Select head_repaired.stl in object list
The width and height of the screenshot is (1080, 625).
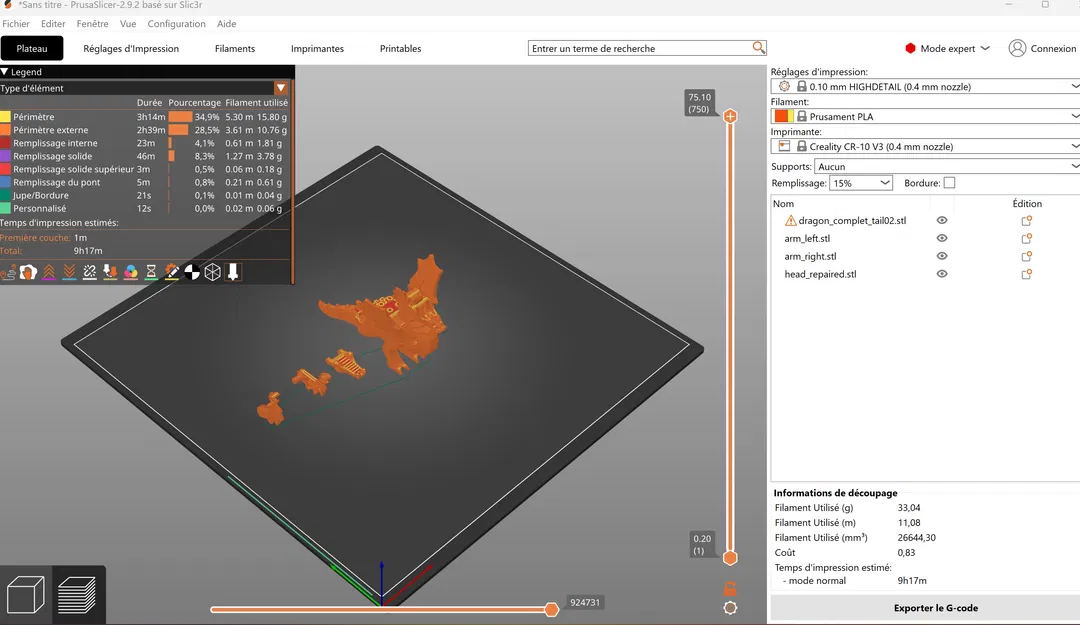point(820,274)
